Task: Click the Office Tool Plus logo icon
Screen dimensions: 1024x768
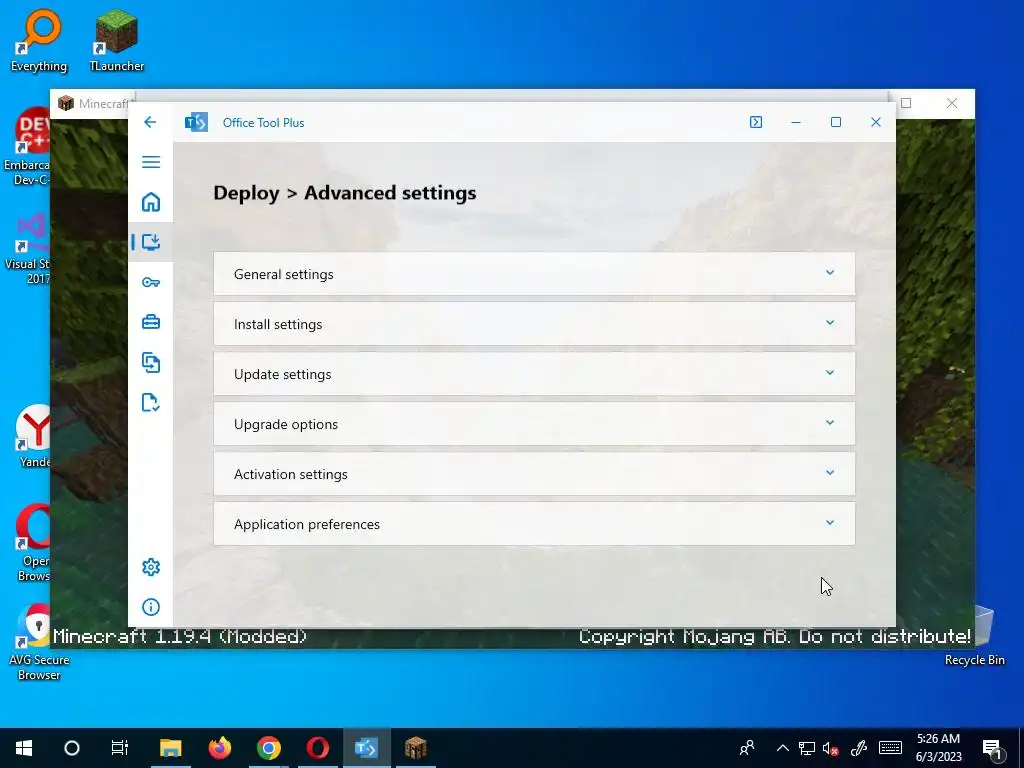Action: pos(196,122)
